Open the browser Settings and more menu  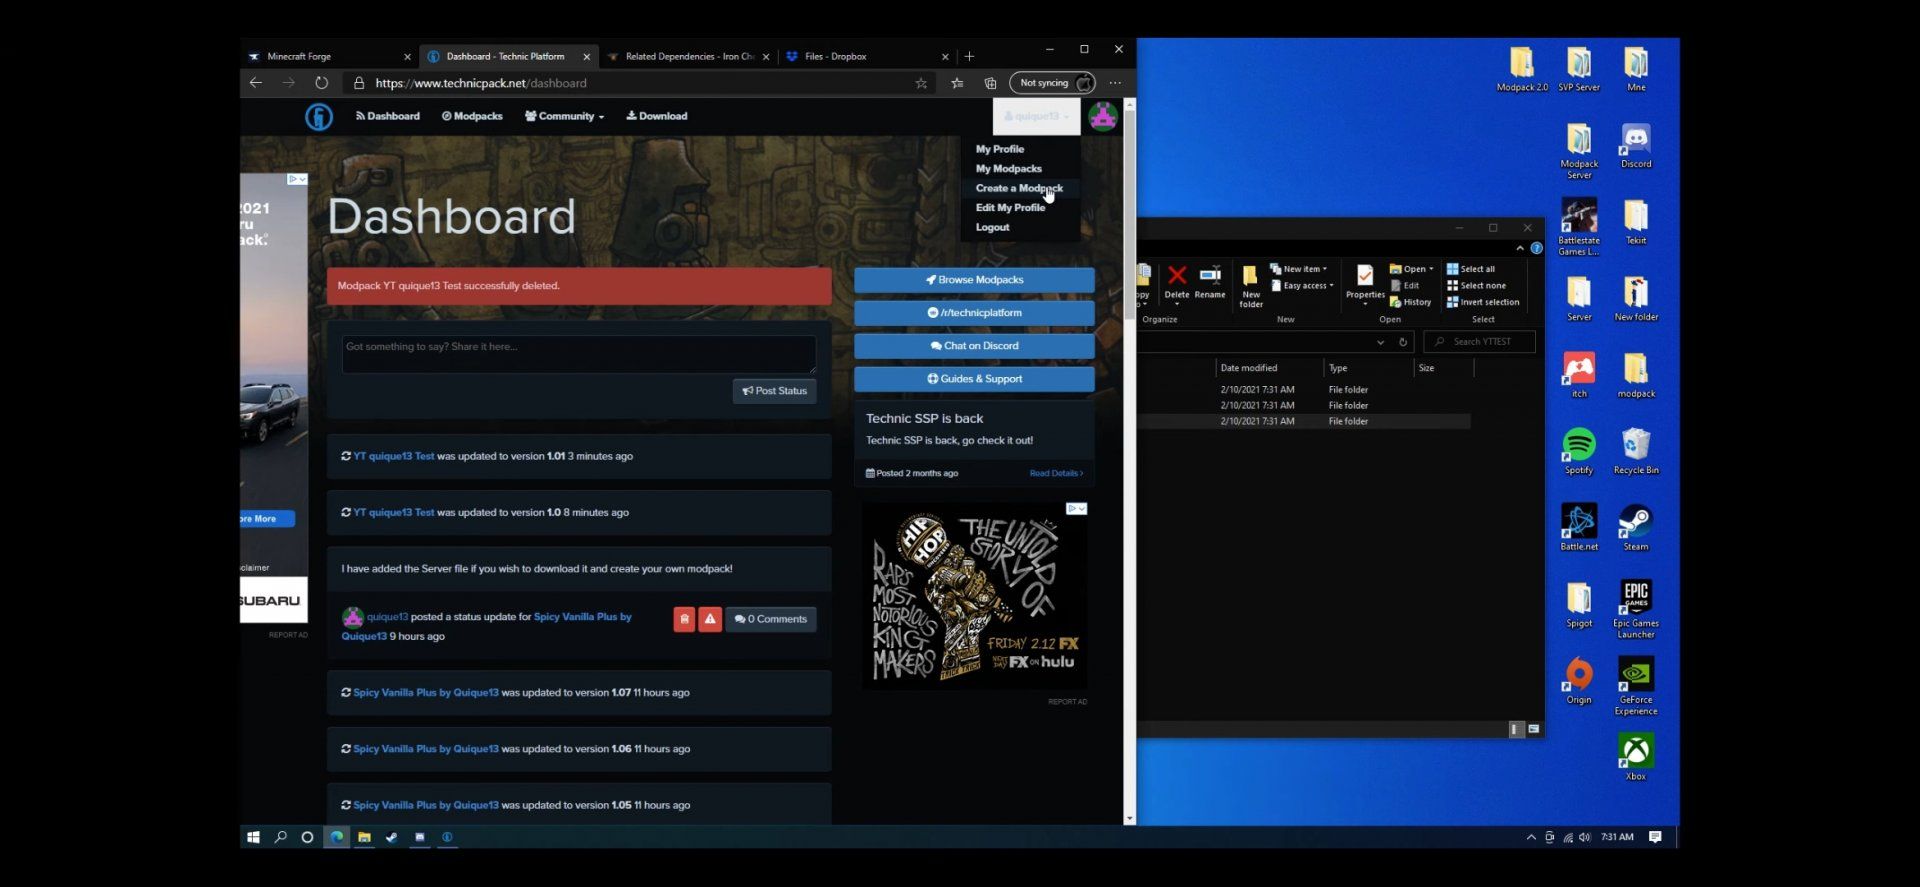(x=1115, y=83)
